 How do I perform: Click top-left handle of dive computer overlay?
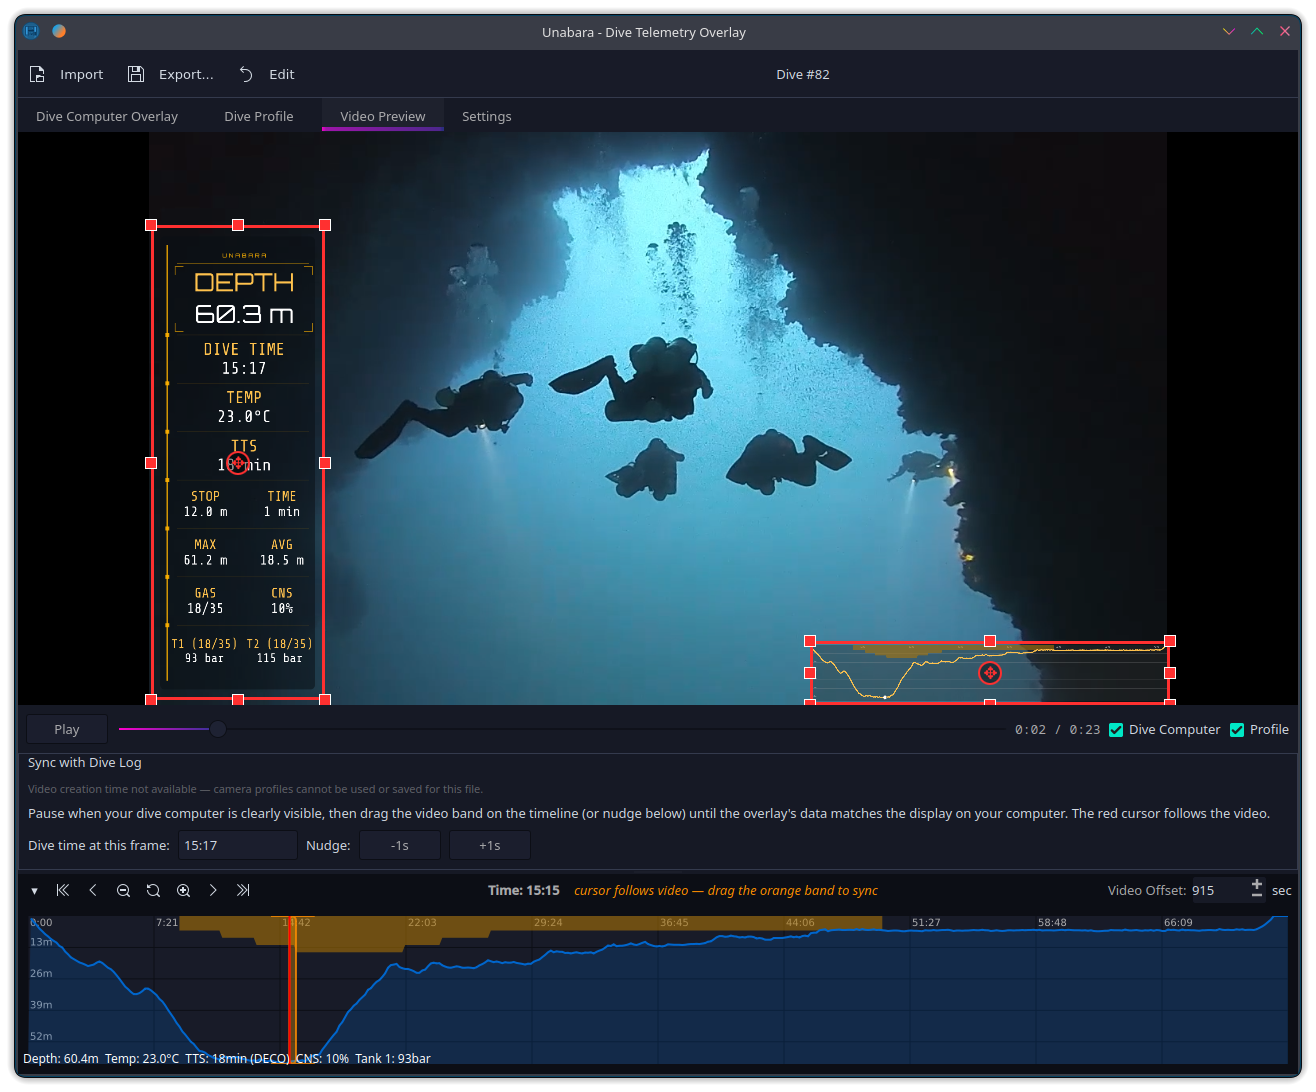point(151,225)
